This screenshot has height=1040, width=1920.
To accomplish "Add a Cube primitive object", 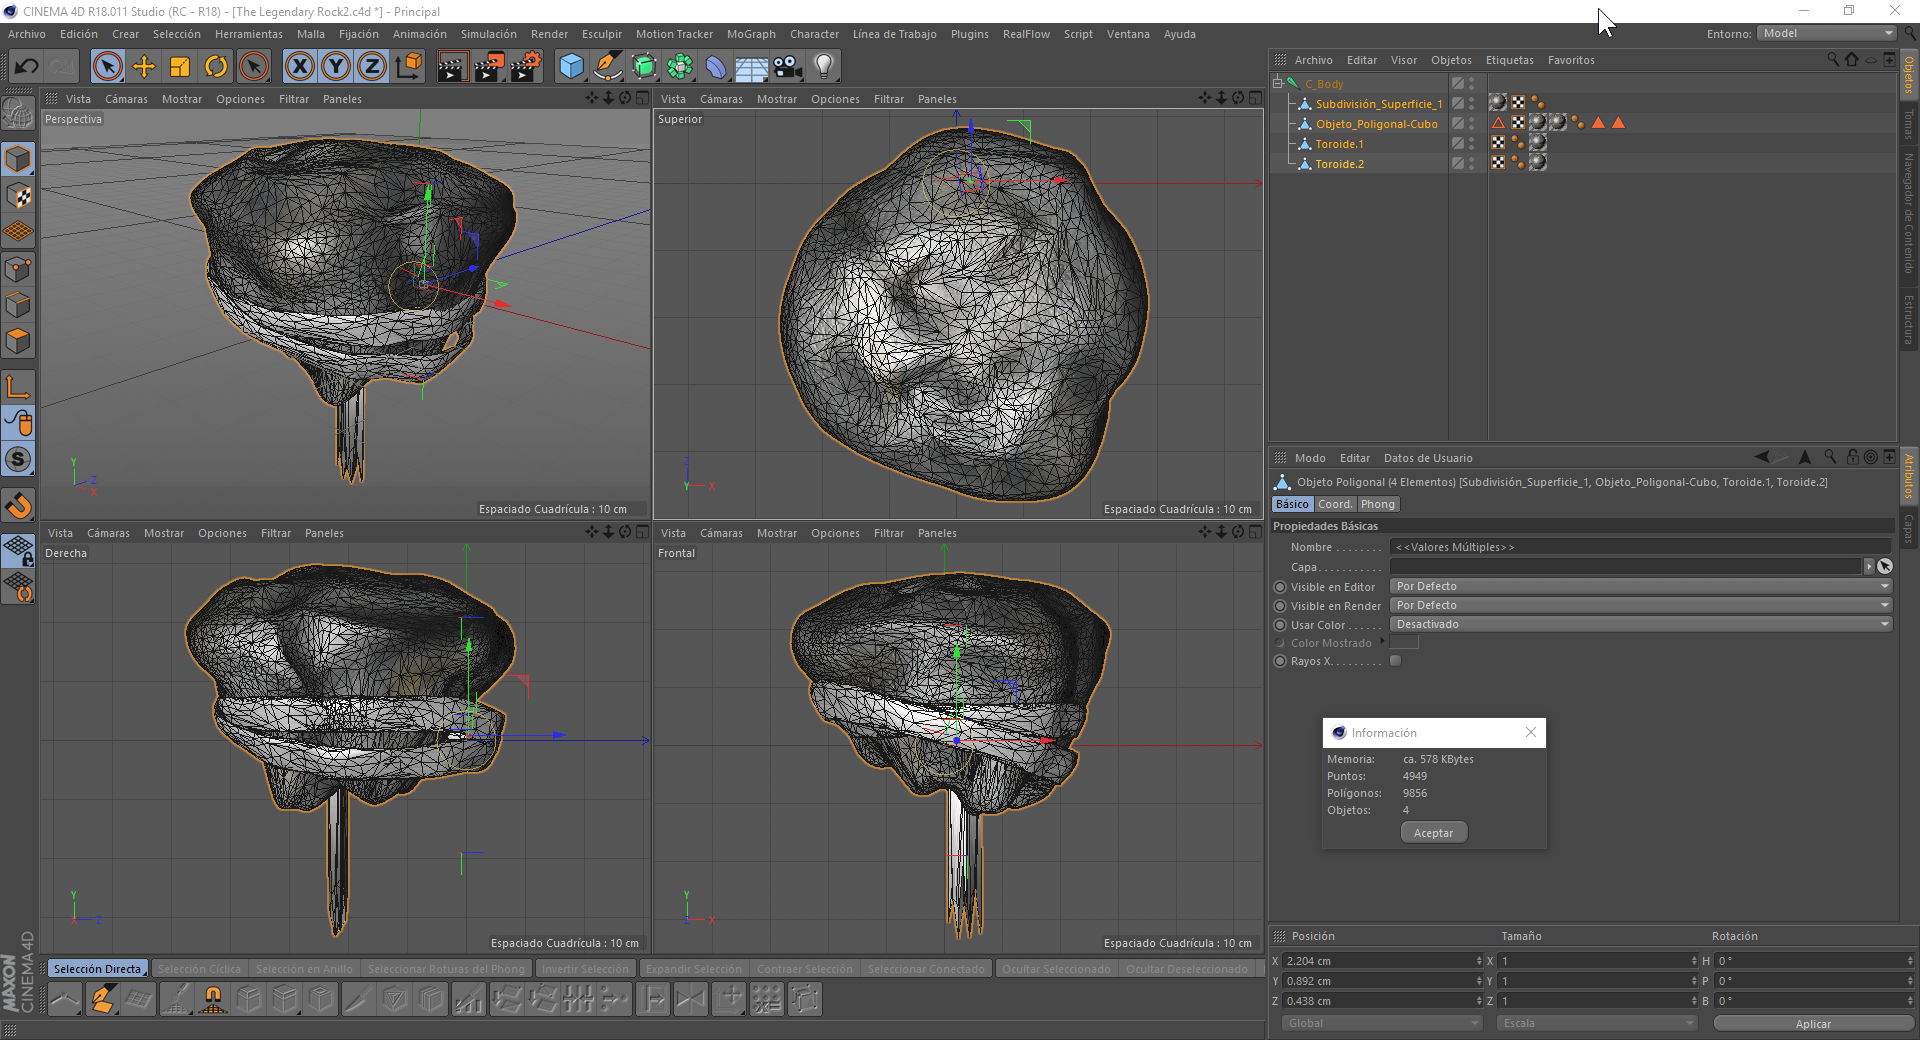I will coord(572,67).
